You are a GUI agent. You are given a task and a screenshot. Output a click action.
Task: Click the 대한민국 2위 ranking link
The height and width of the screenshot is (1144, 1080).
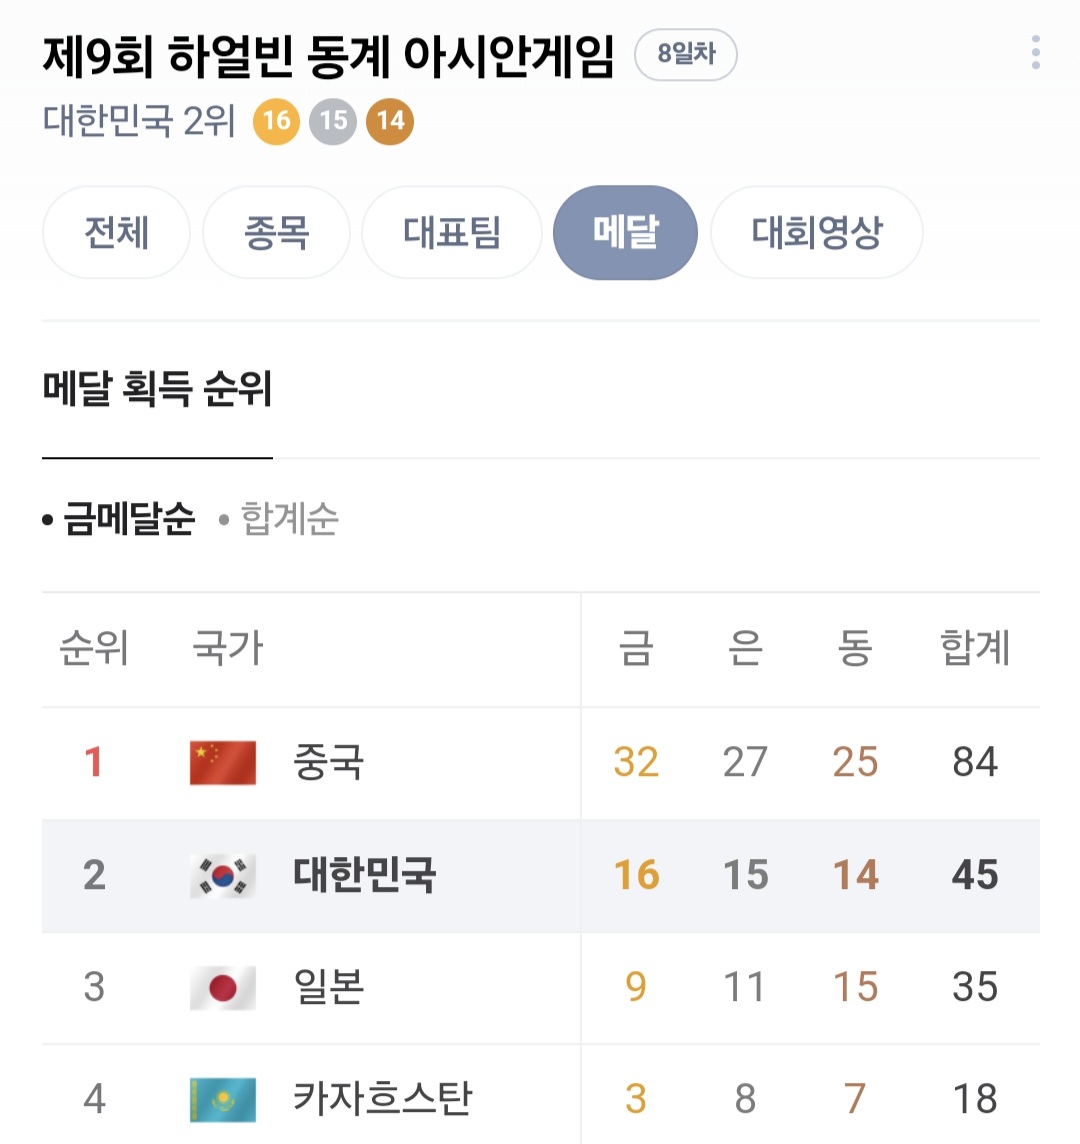pos(139,122)
